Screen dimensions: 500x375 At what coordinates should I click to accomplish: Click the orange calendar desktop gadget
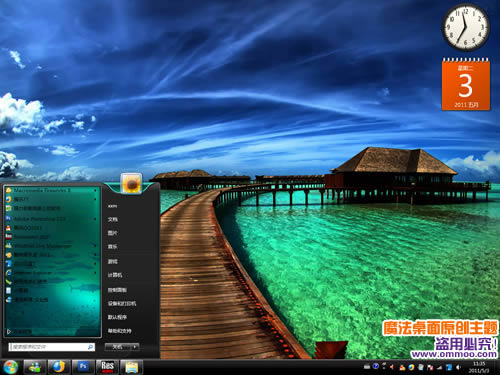tap(466, 84)
